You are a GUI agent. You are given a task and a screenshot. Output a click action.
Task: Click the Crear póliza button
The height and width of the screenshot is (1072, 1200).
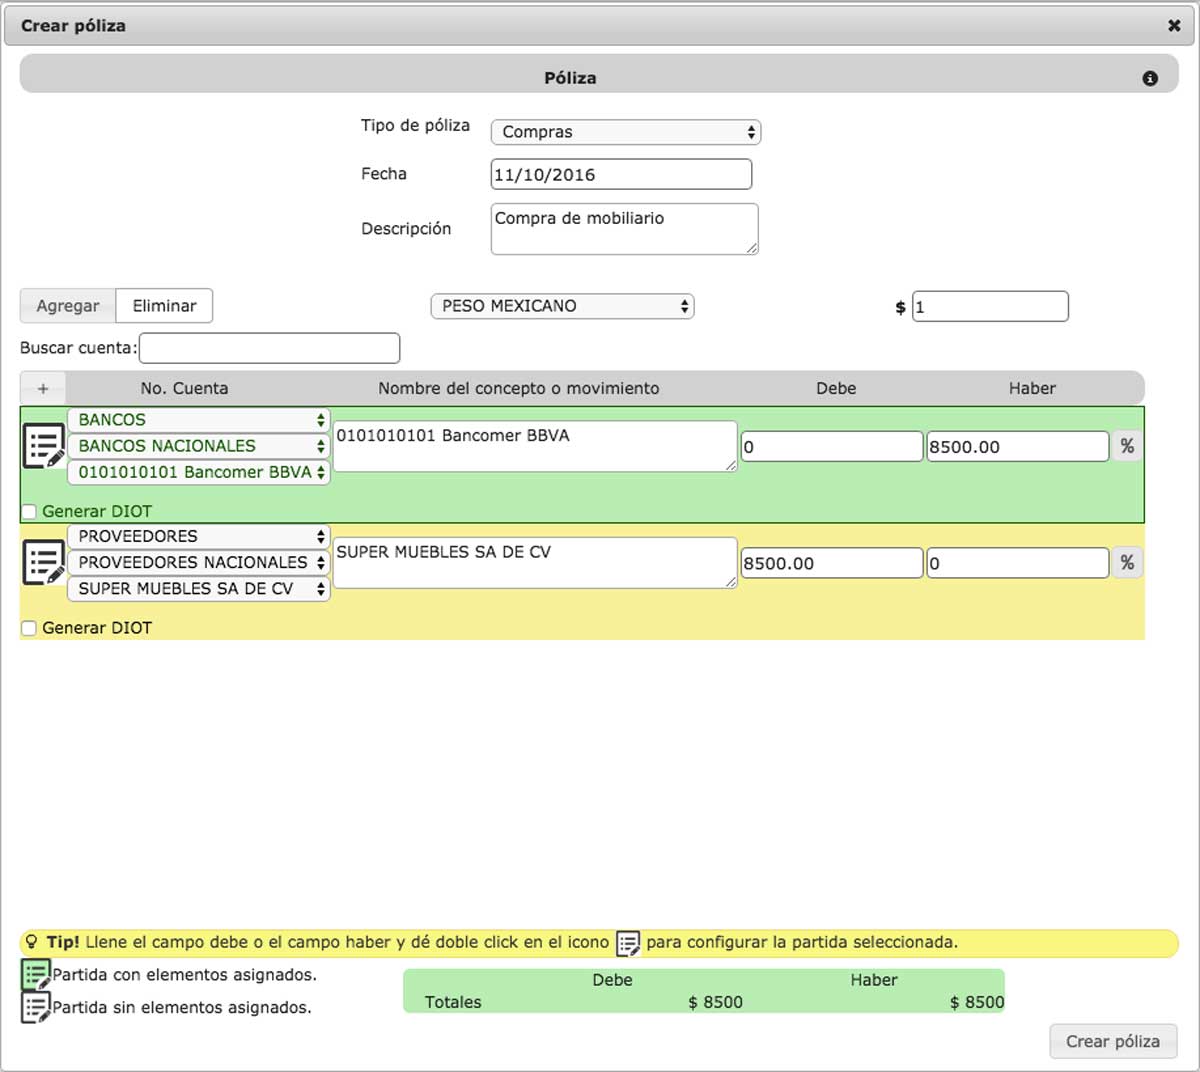(1112, 1041)
